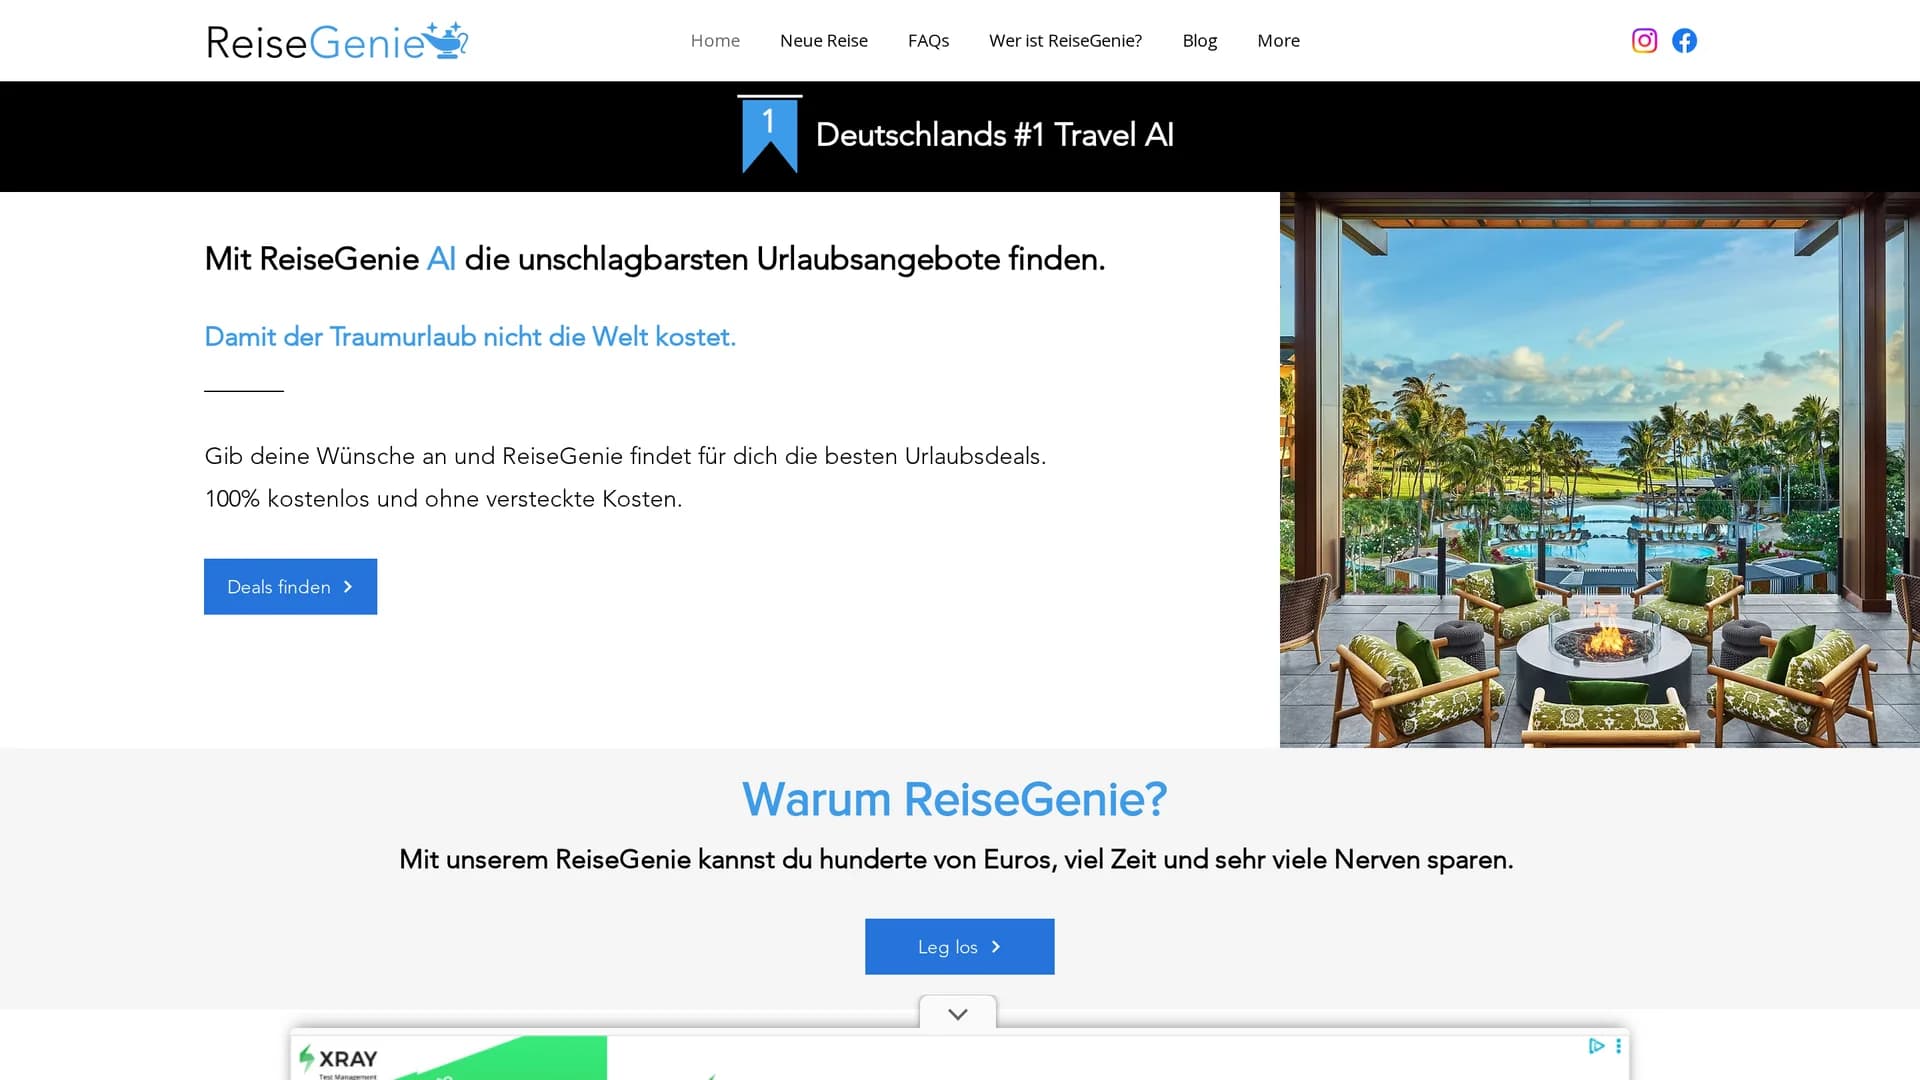Open the ad options three-dot menu
The width and height of the screenshot is (1920, 1080).
coord(1618,1046)
